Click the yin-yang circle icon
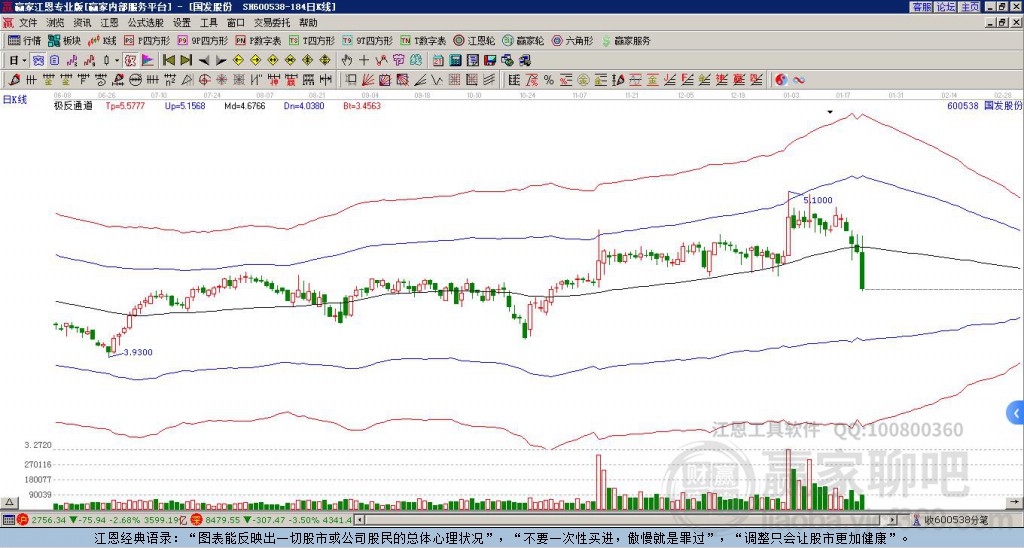The image size is (1024, 548). [x=781, y=80]
